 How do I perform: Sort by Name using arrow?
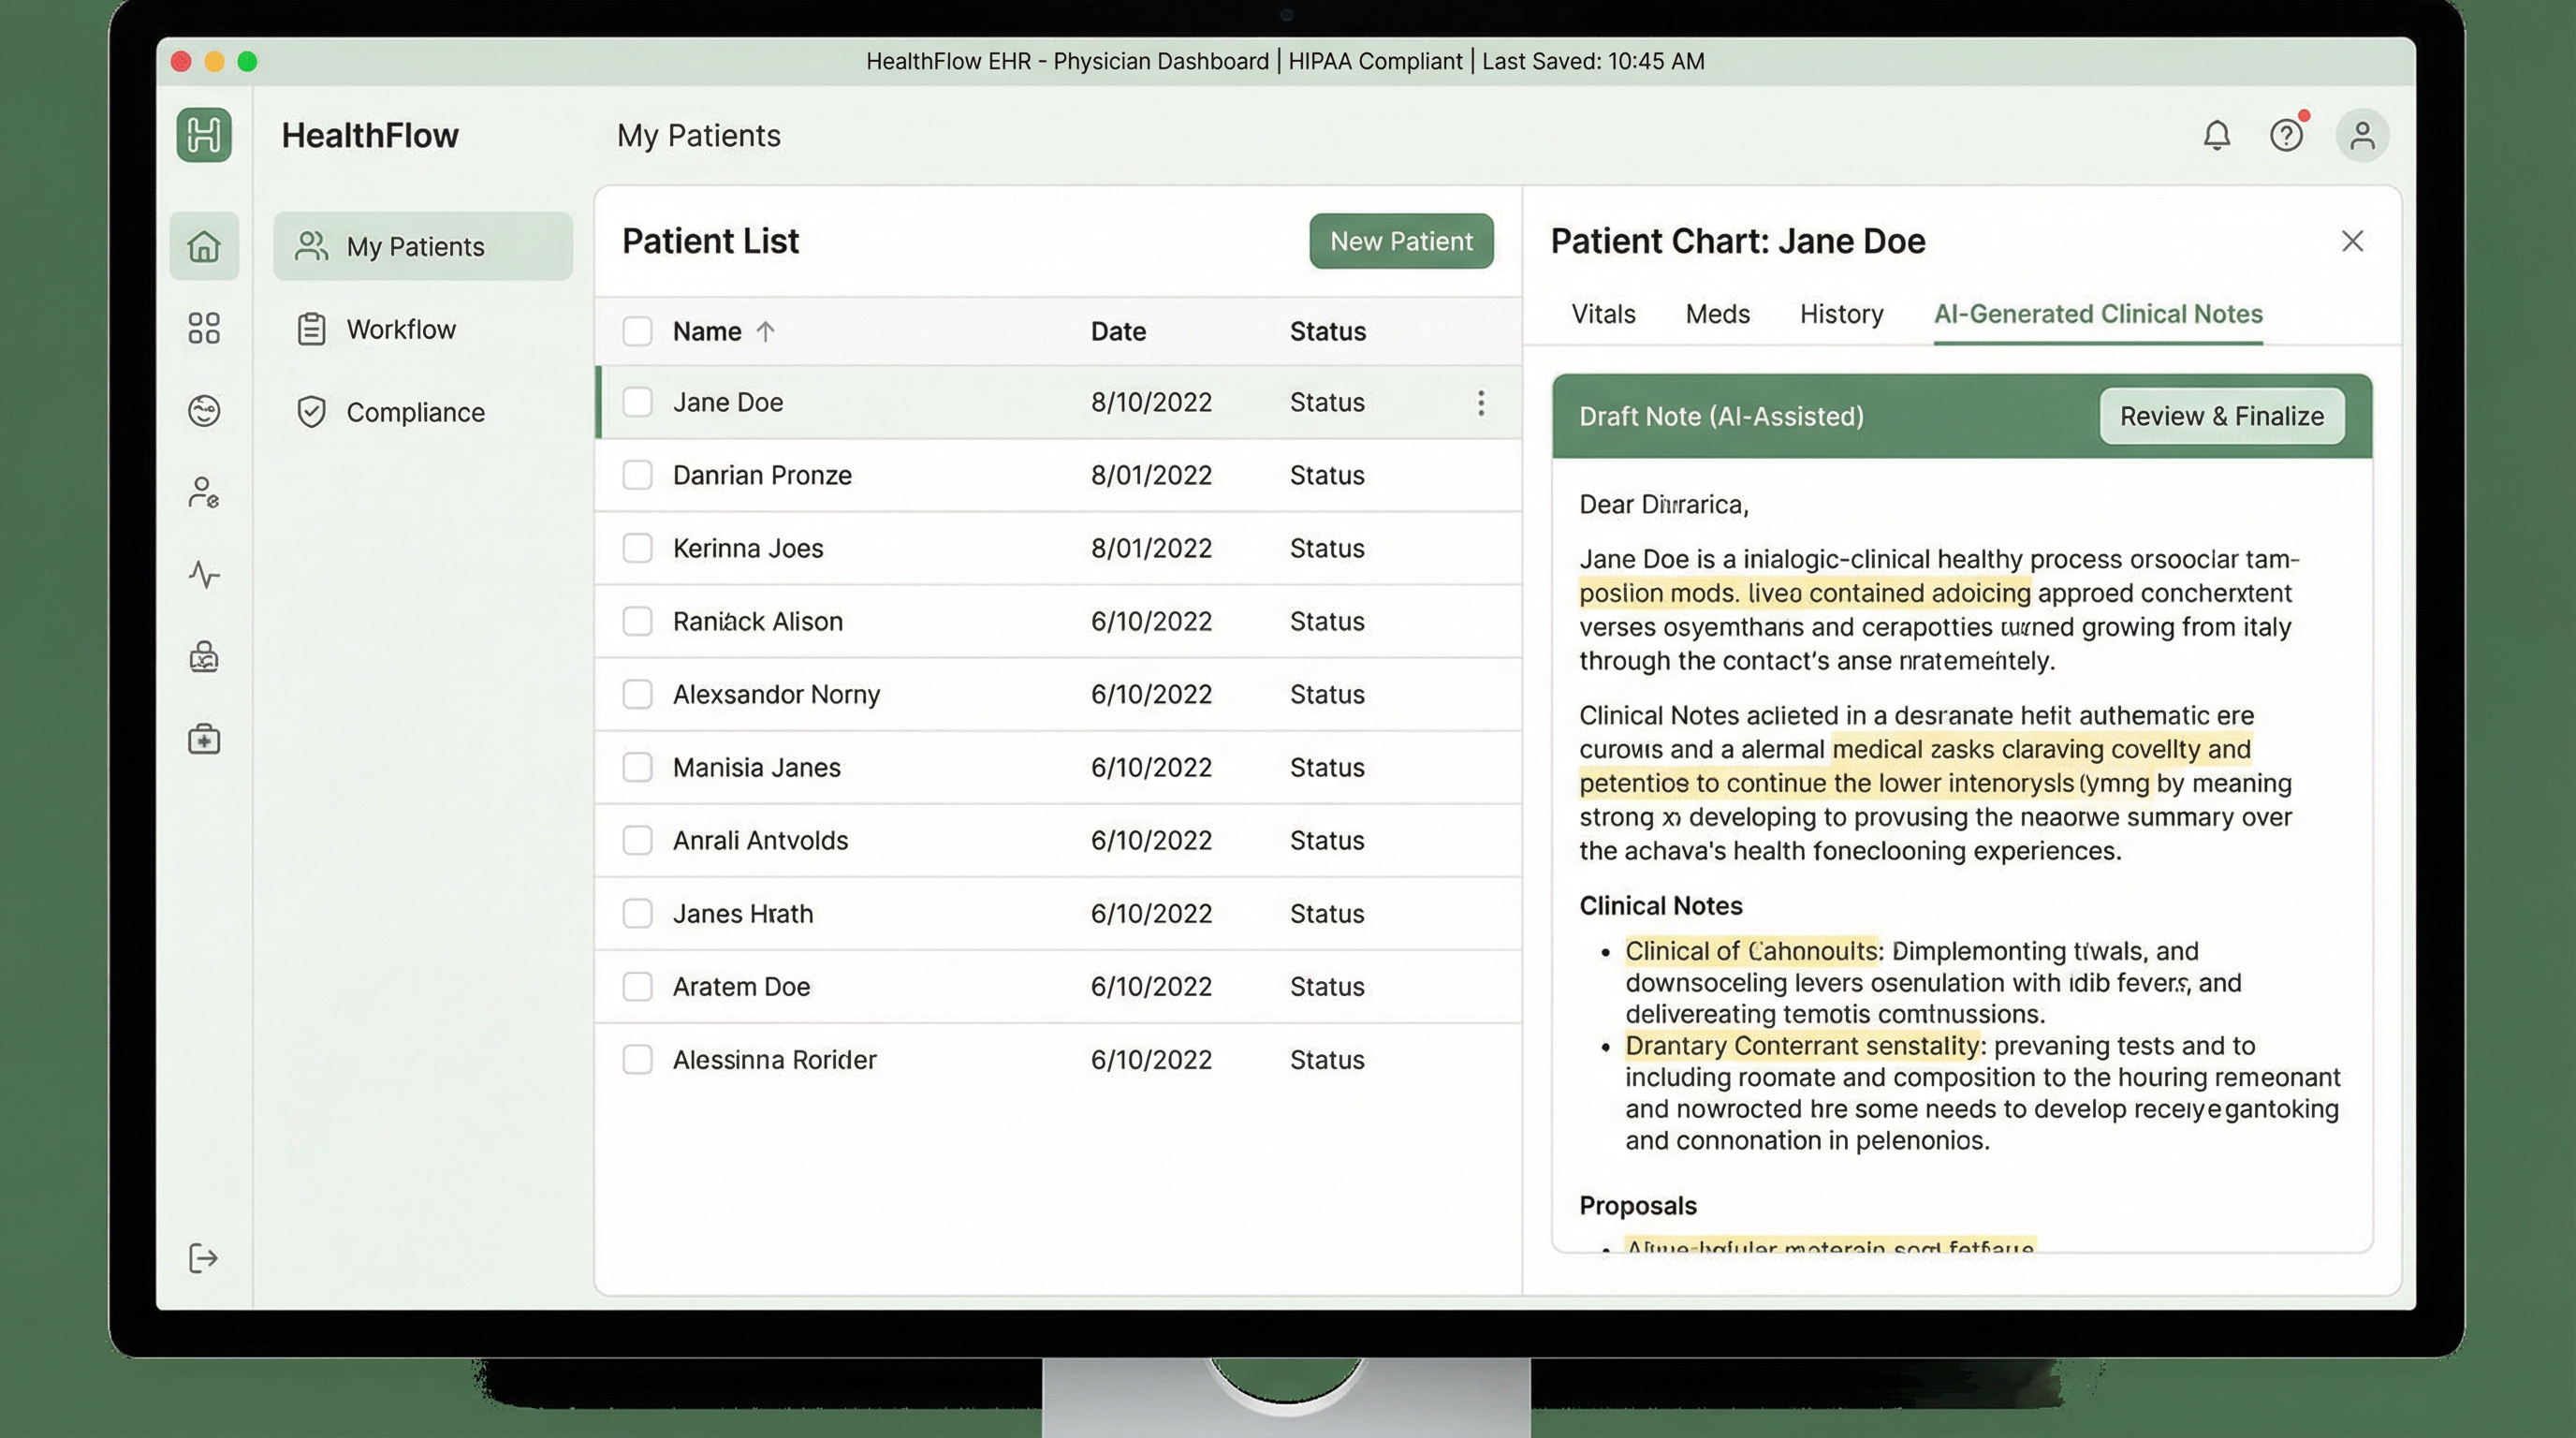click(x=765, y=331)
